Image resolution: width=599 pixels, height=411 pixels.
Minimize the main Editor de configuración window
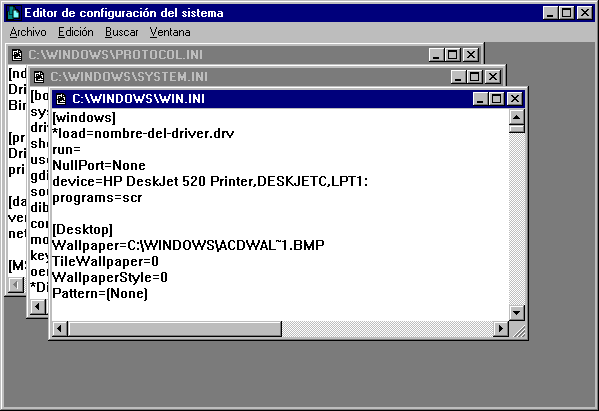[550, 13]
